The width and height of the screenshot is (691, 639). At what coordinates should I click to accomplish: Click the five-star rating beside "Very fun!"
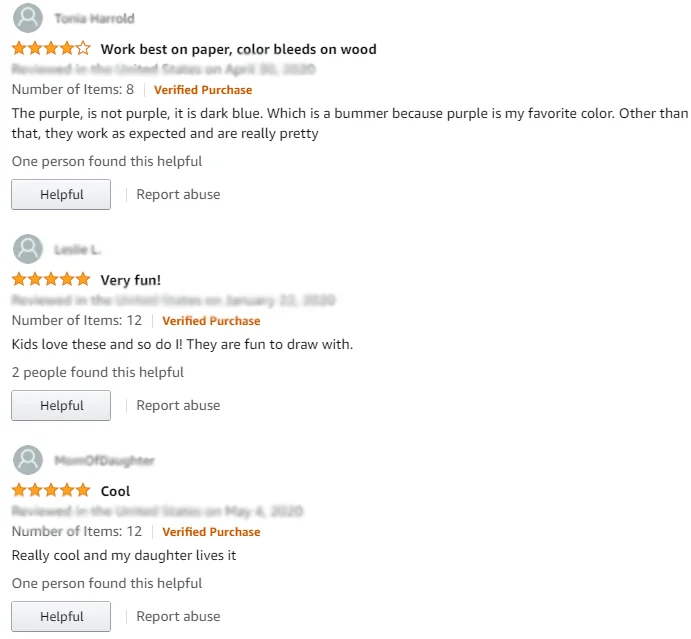[x=51, y=280]
